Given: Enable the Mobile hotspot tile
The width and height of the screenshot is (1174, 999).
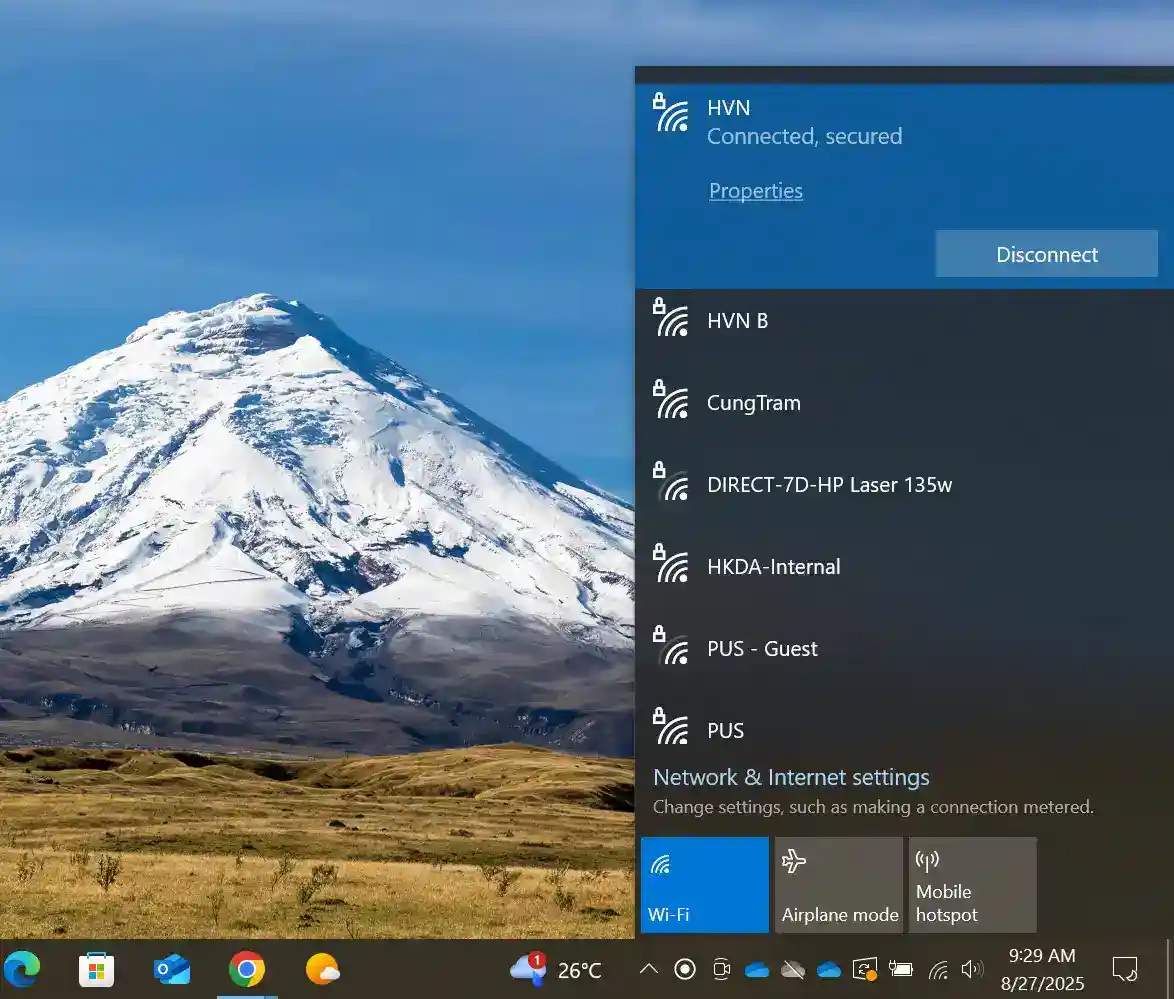Looking at the screenshot, I should point(971,884).
